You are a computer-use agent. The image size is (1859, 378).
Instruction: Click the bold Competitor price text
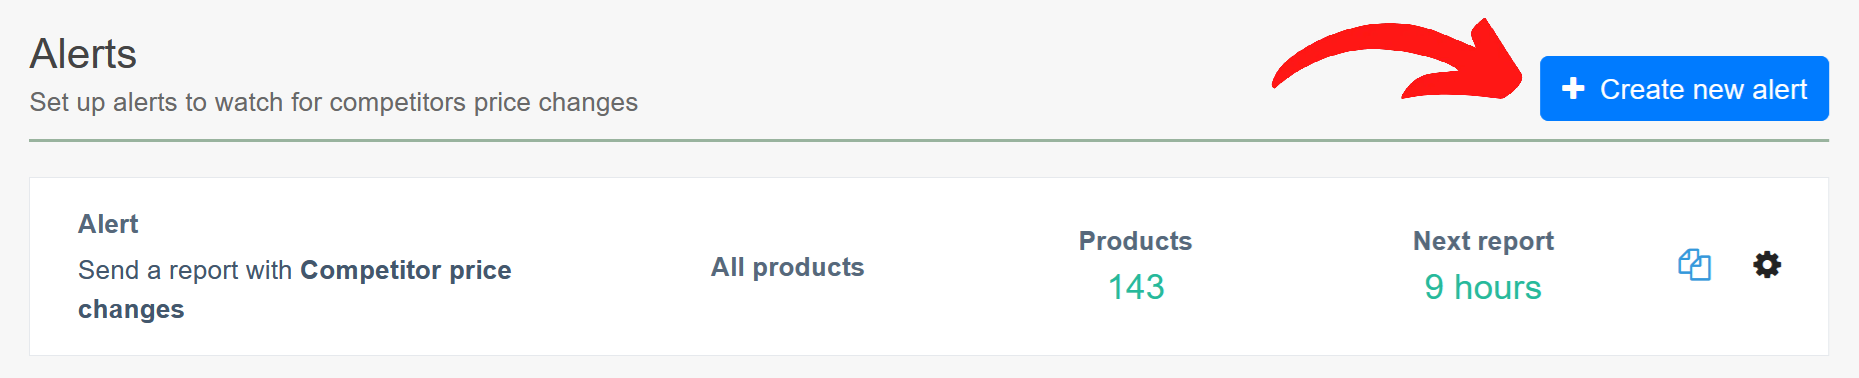pos(406,270)
